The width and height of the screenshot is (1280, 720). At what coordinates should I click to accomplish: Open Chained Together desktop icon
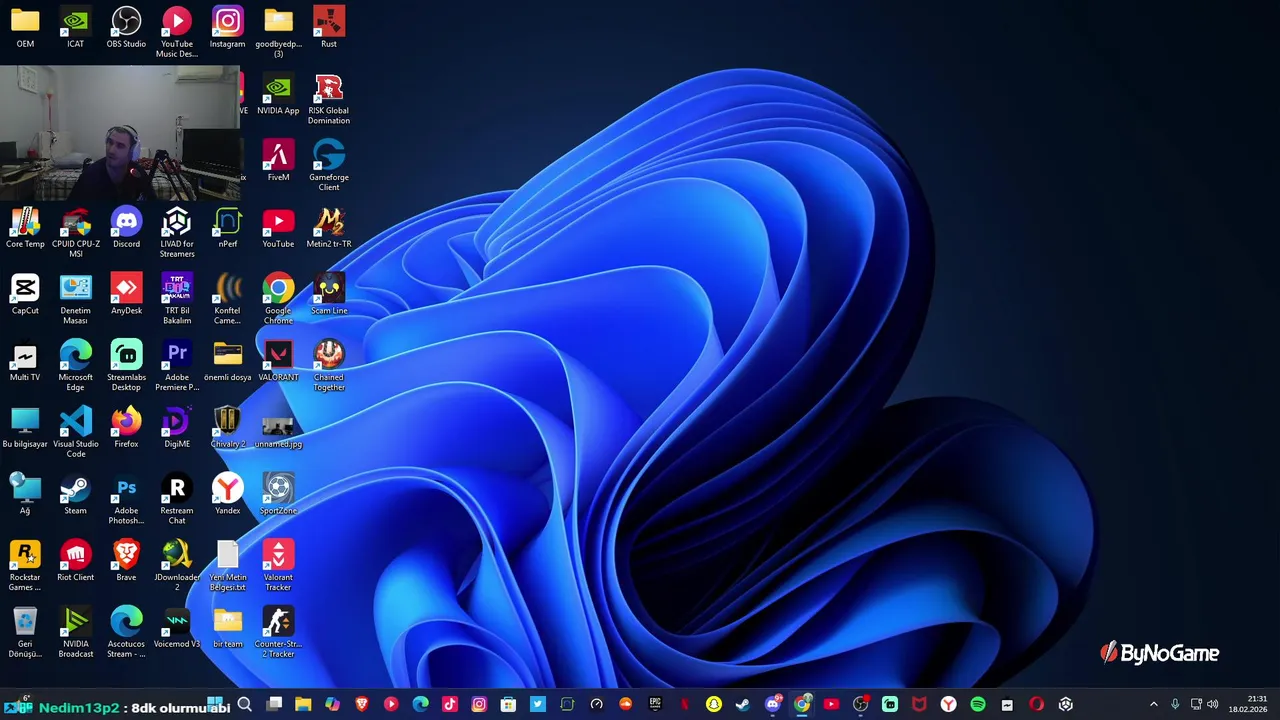point(329,366)
